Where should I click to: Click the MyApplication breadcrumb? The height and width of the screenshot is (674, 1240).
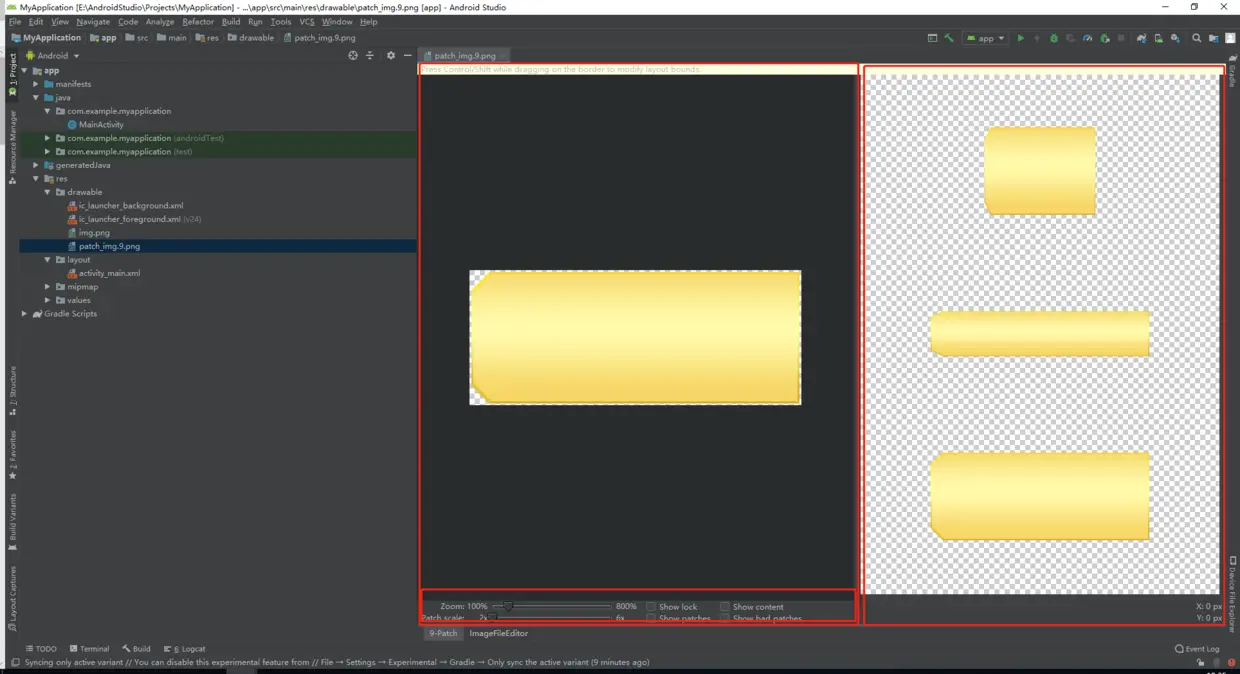pos(46,38)
